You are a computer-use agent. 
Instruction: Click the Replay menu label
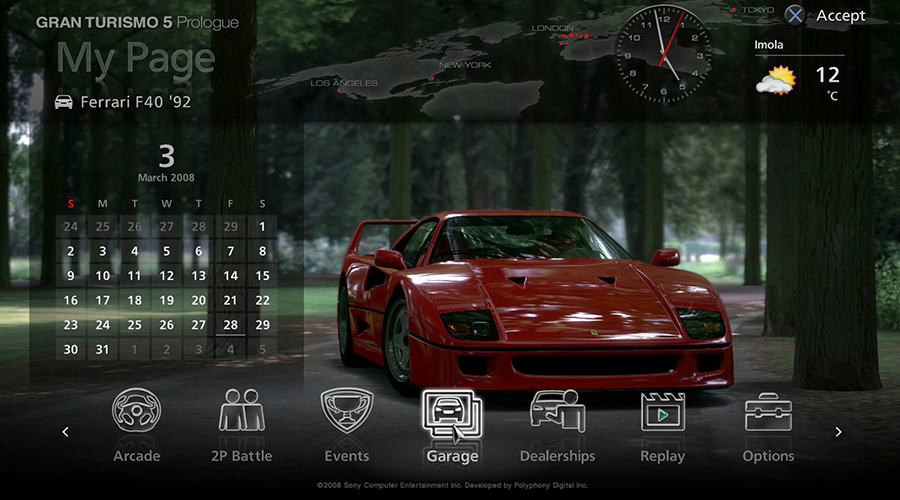pyautogui.click(x=663, y=457)
